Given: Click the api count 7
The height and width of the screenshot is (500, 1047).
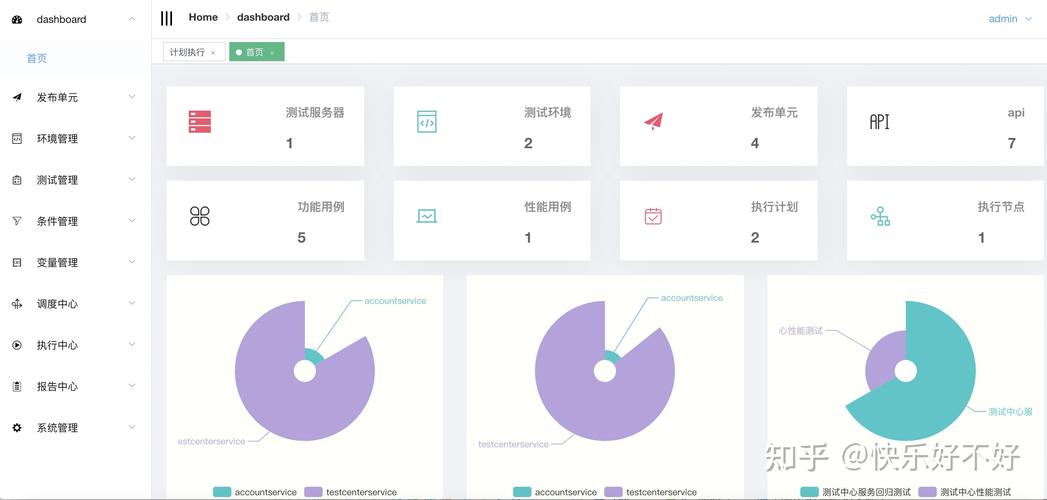Looking at the screenshot, I should pyautogui.click(x=1012, y=144).
